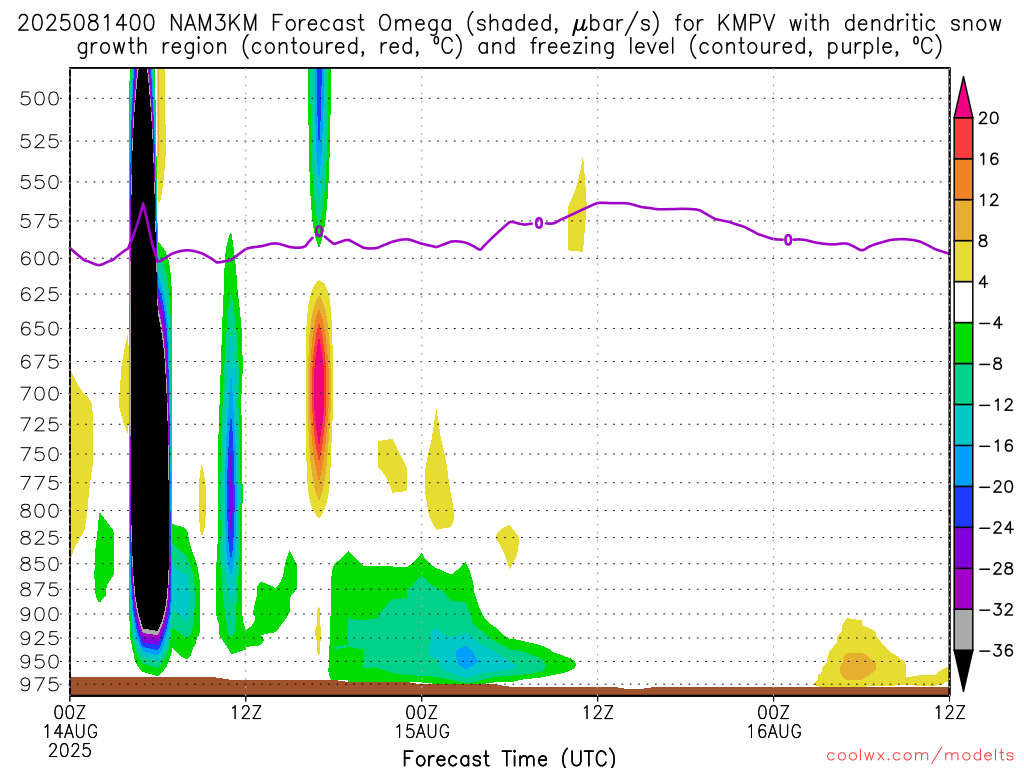
Task: Click the color bar value label -4
Action: [991, 323]
